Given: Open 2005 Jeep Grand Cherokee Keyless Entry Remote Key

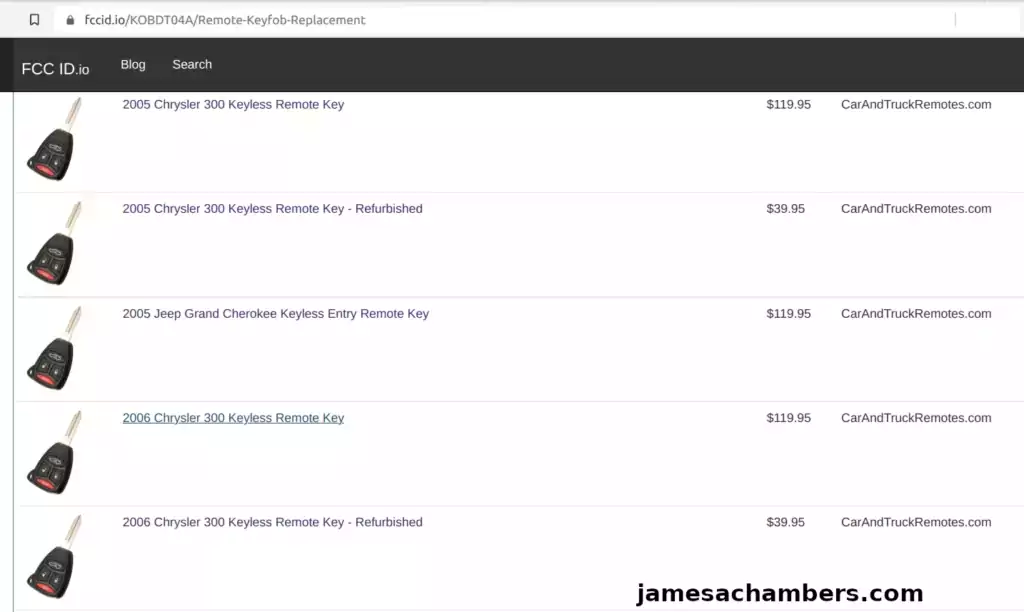Looking at the screenshot, I should pyautogui.click(x=276, y=314).
